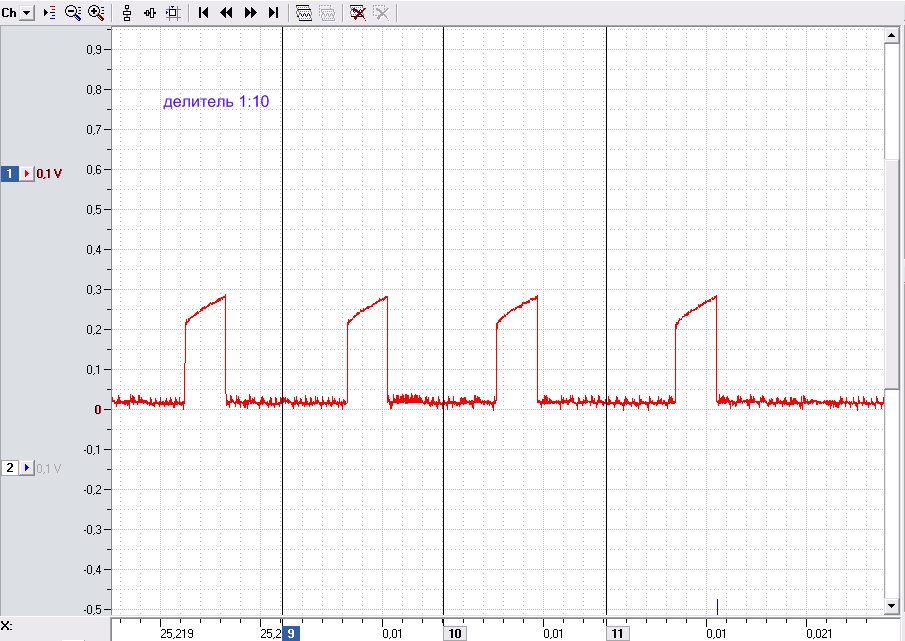Select frame marker 11 on the time axis
The width and height of the screenshot is (905, 641).
(x=618, y=633)
